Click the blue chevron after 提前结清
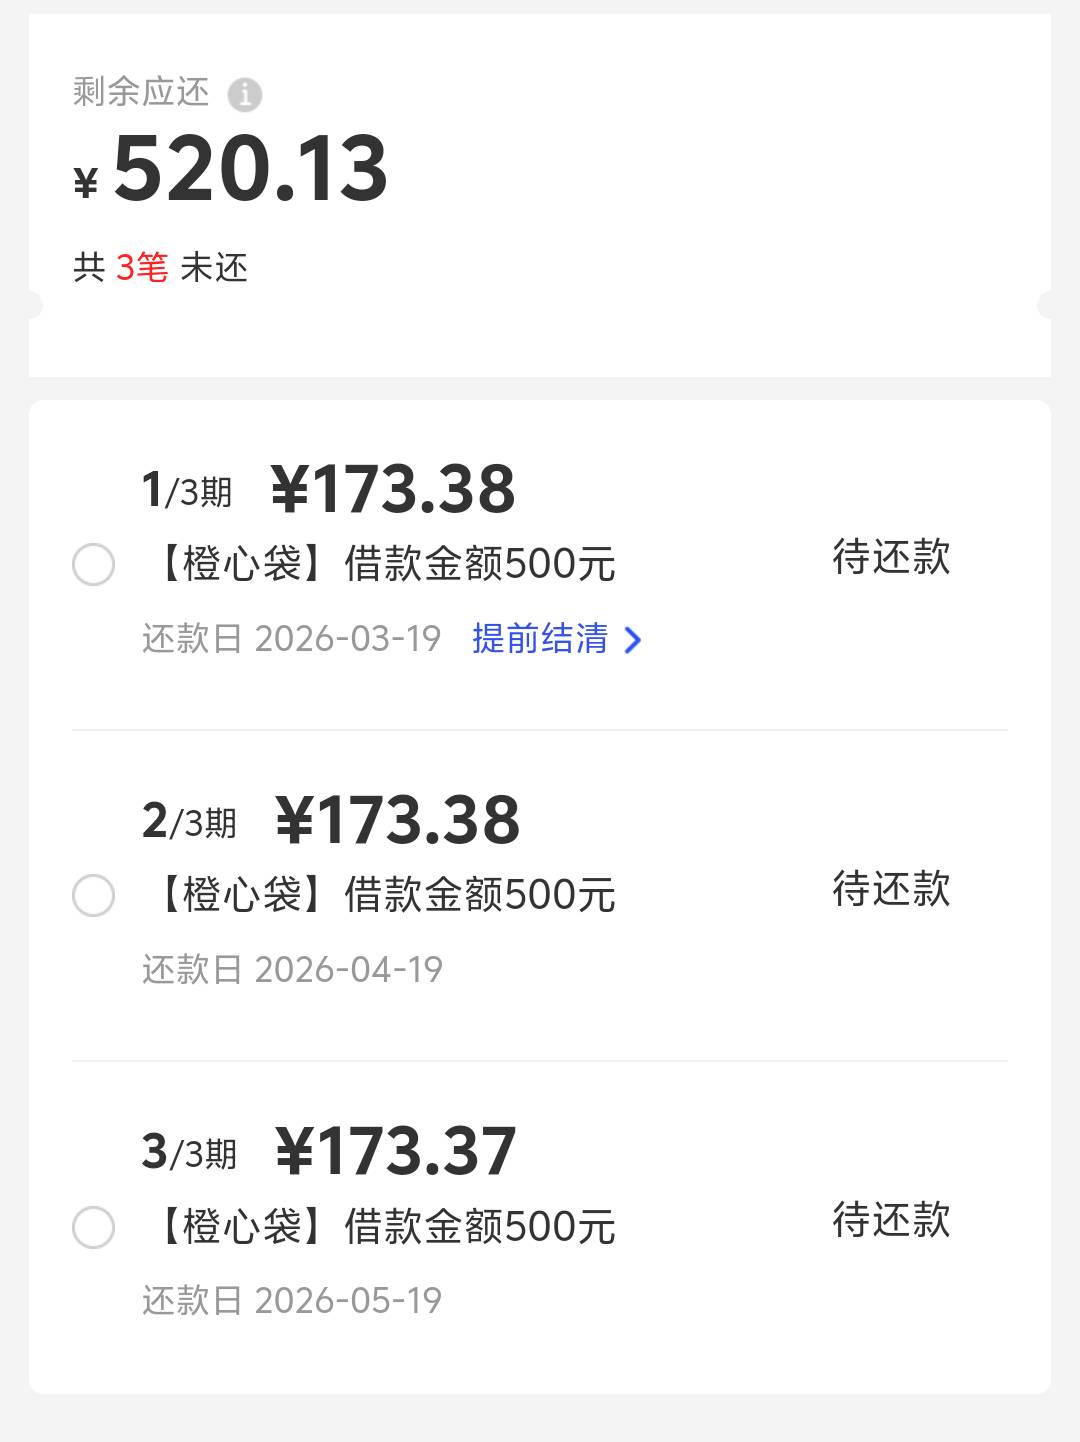 tap(632, 640)
